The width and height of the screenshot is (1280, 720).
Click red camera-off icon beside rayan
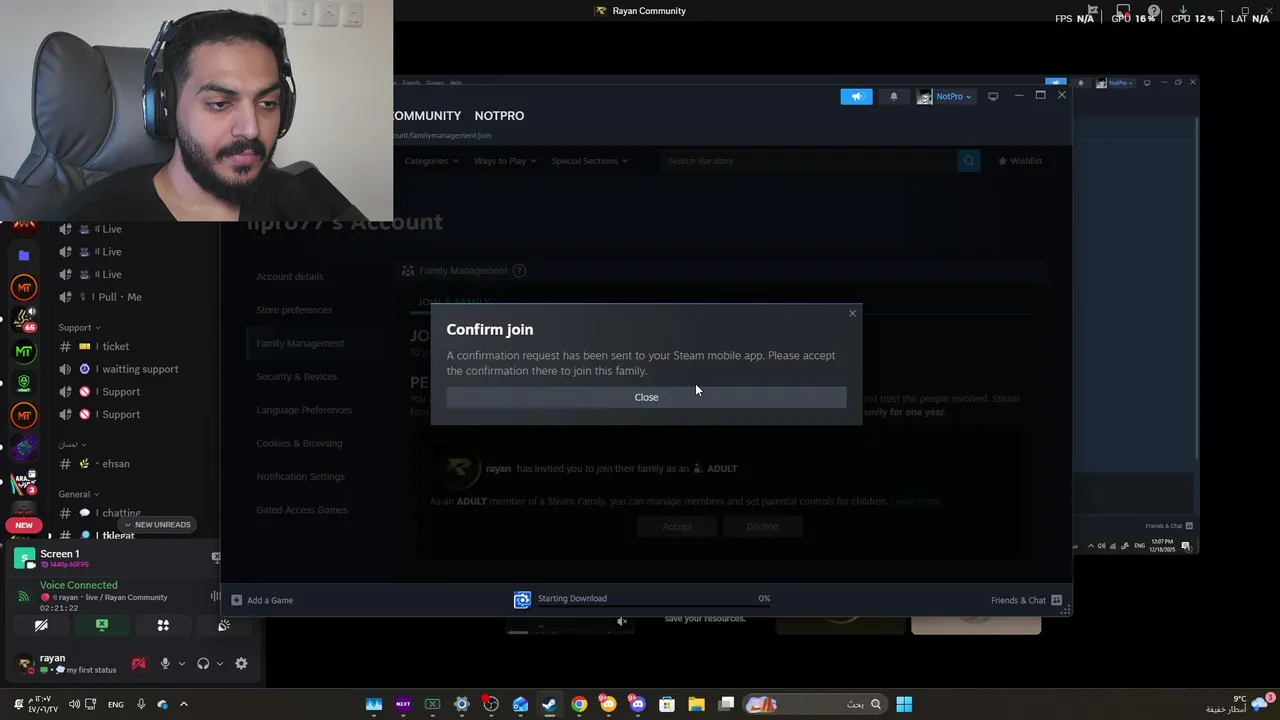(x=139, y=663)
